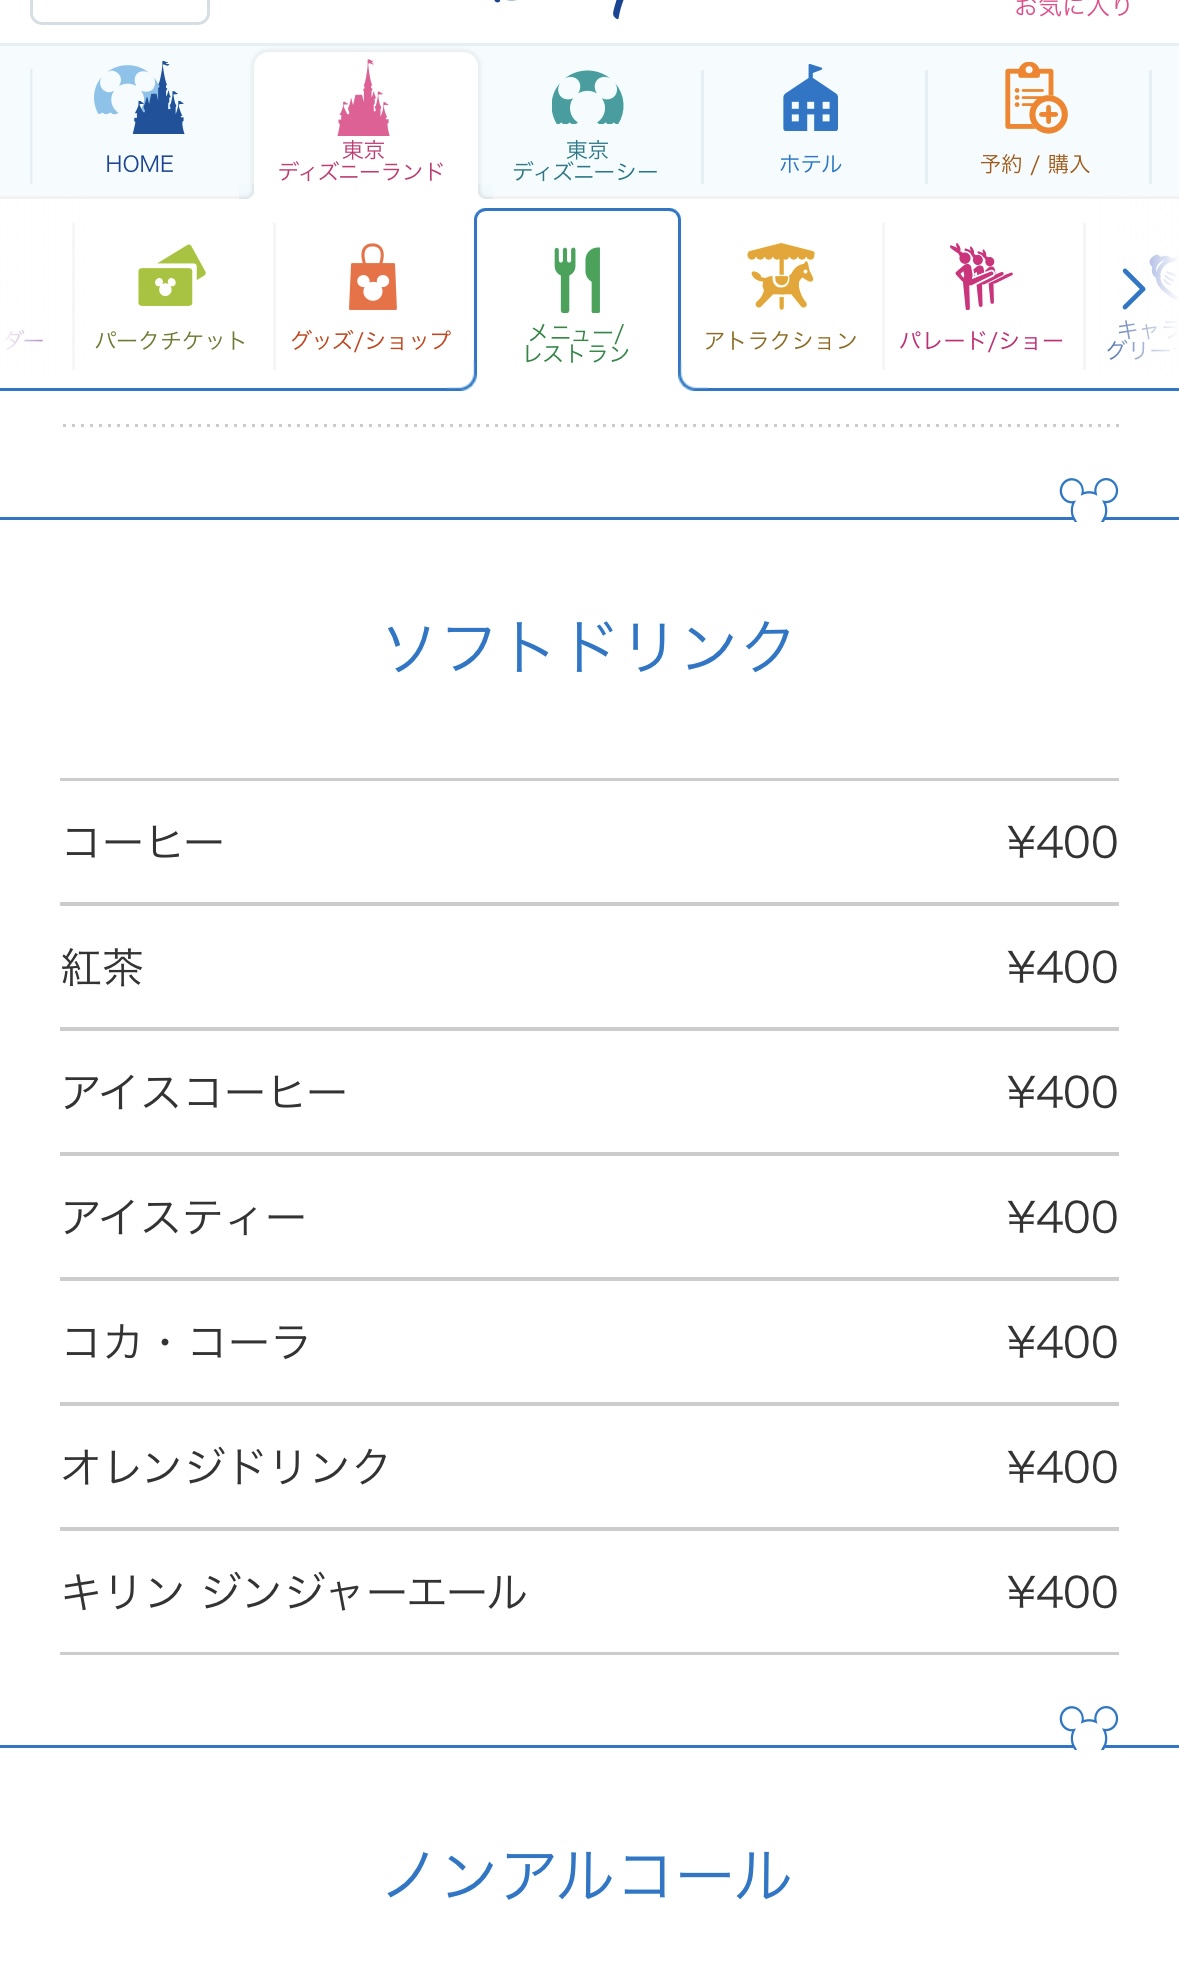
Task: Select the コカ・コーラ menu row
Action: click(x=589, y=1342)
